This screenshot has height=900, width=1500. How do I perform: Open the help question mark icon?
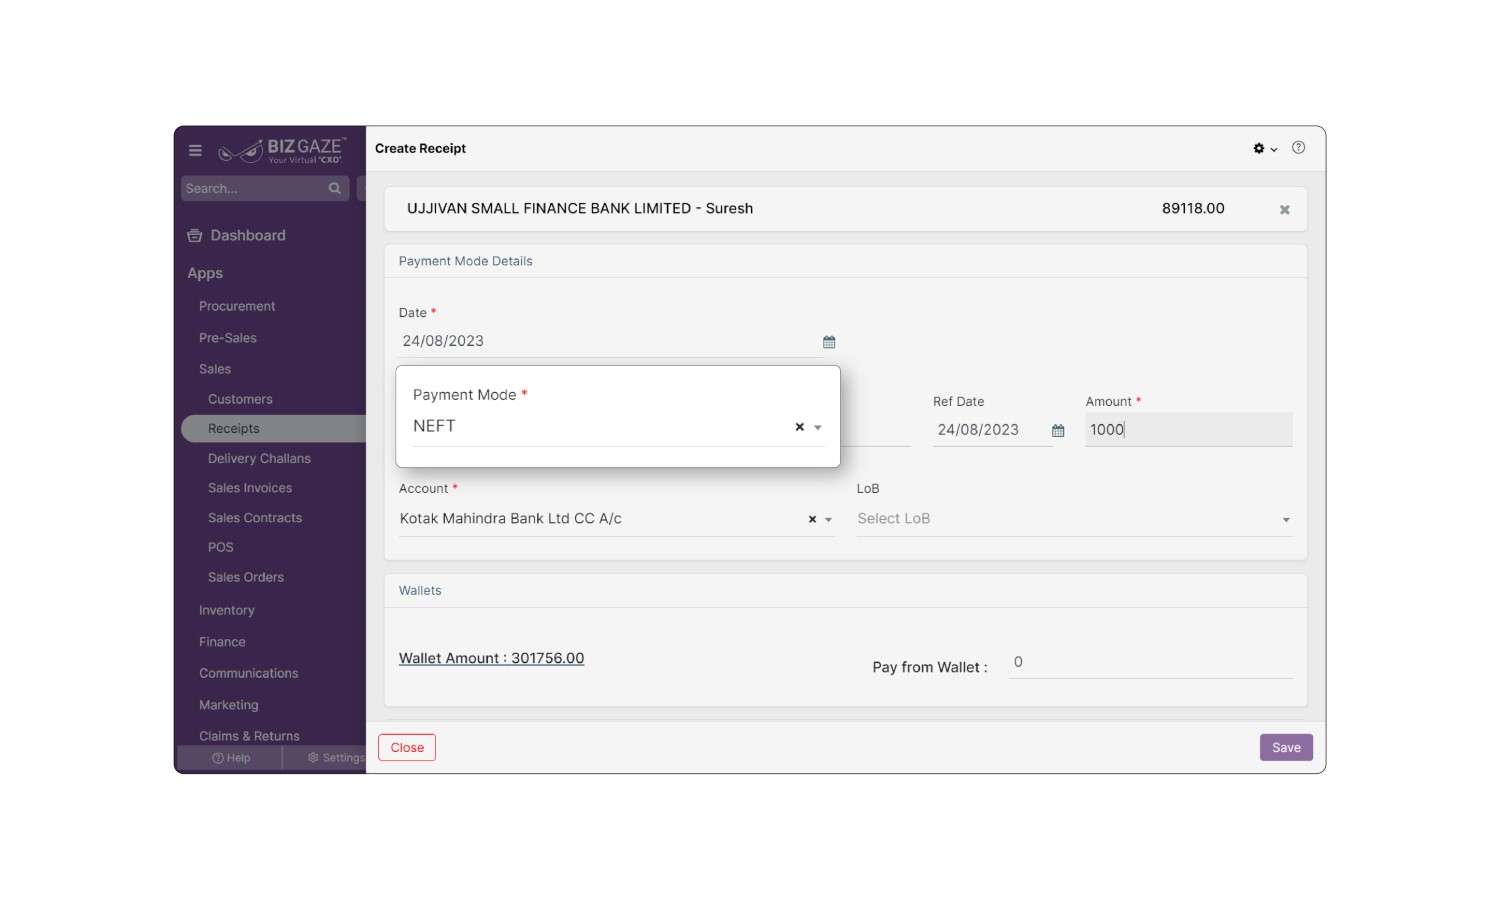point(1298,148)
